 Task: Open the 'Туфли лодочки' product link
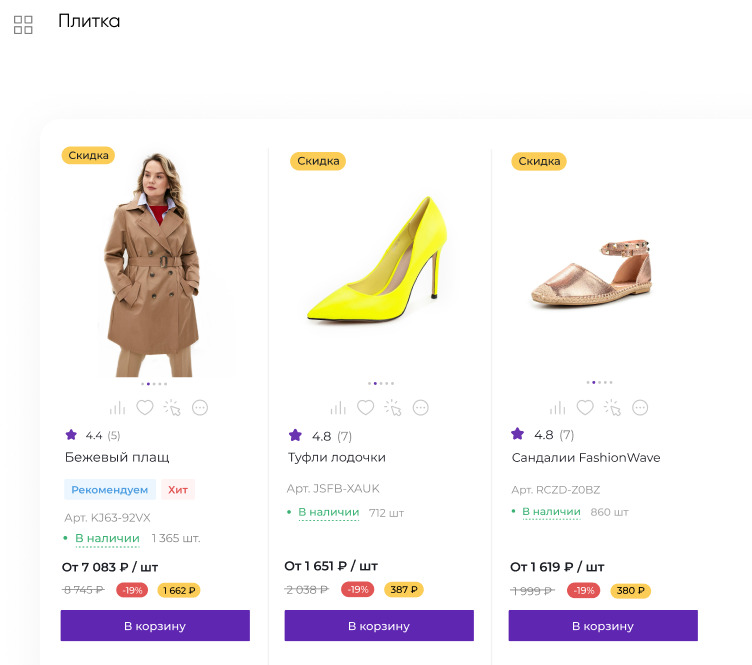[336, 457]
